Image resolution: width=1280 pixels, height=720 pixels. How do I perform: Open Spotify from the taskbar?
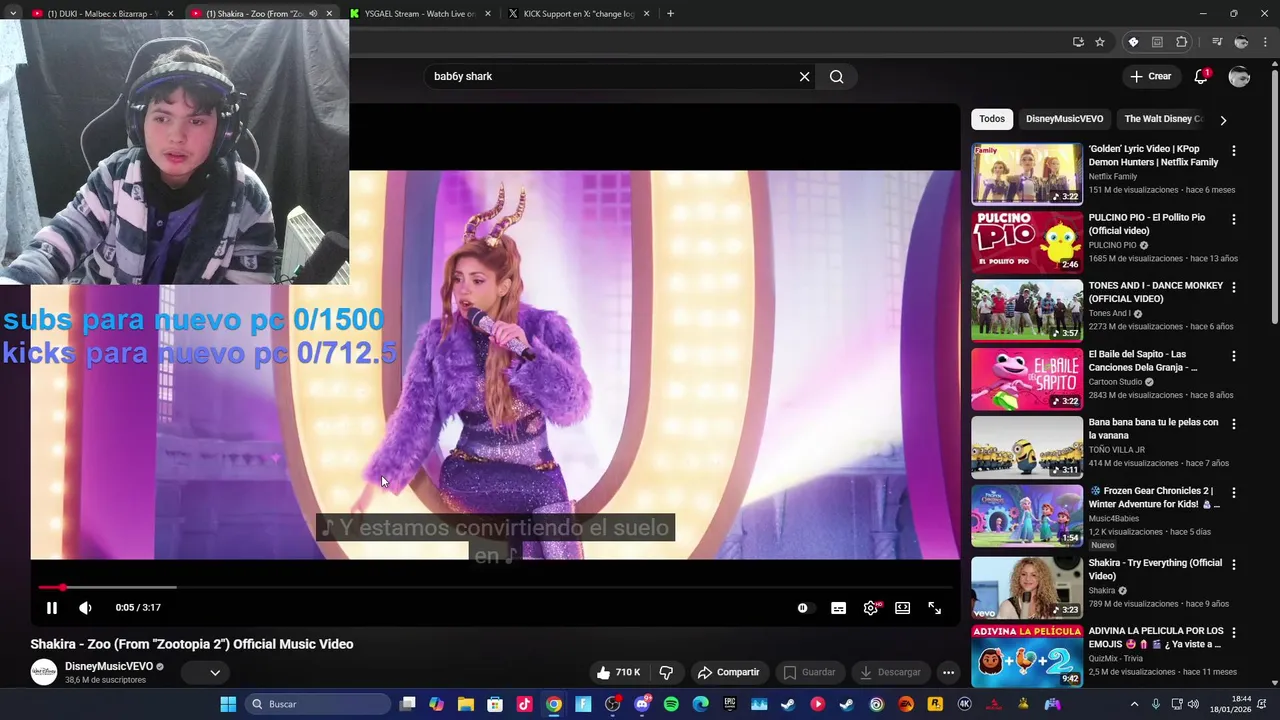pos(671,704)
